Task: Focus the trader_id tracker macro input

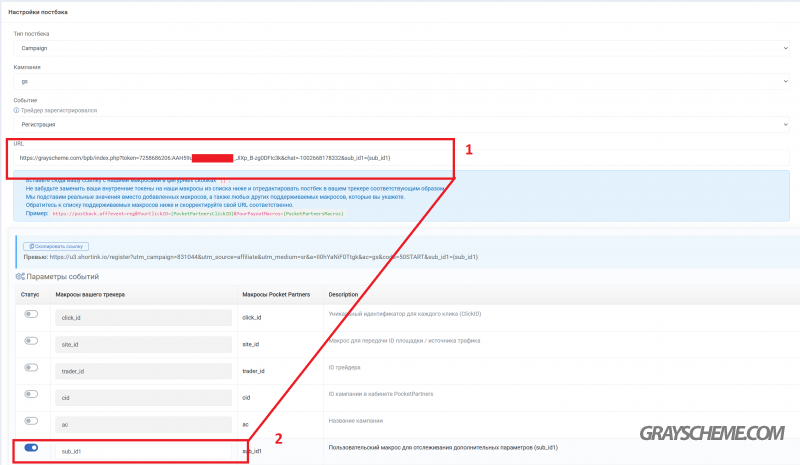Action: 140,371
